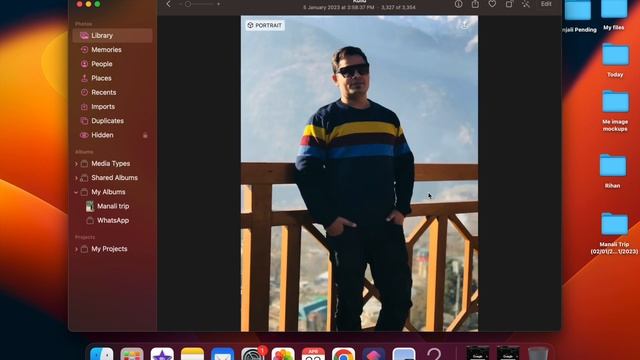Open Launchpad from the dock
640x360 pixels.
pos(131,354)
